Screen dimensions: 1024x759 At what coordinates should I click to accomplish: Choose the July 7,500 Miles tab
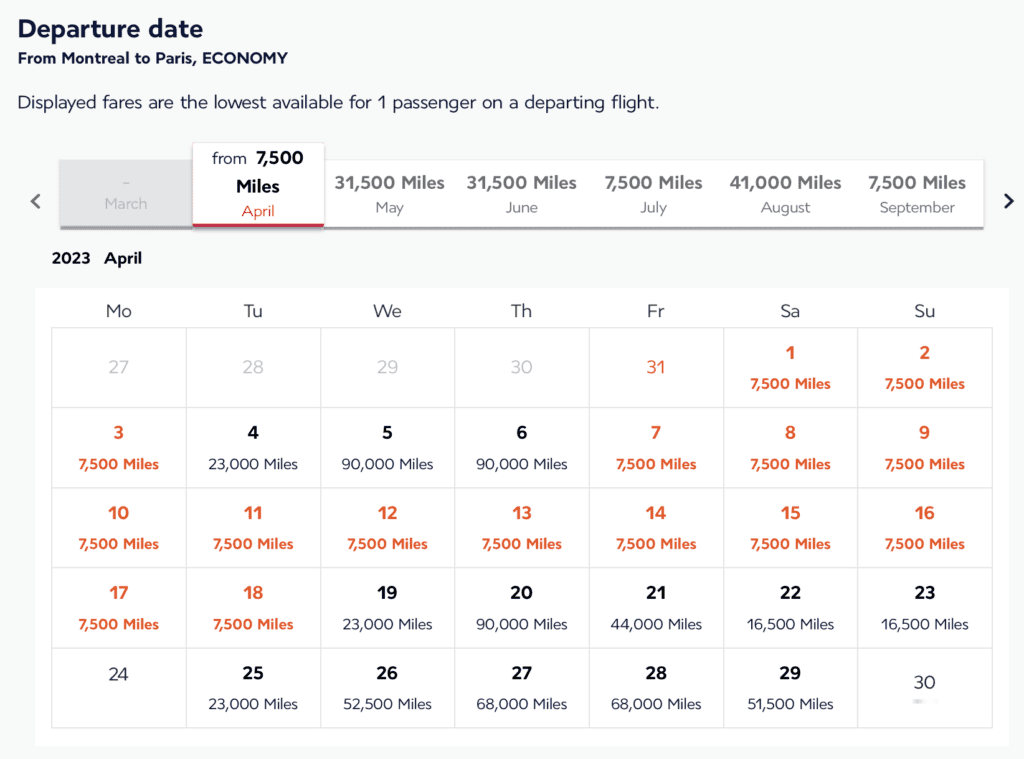tap(653, 194)
